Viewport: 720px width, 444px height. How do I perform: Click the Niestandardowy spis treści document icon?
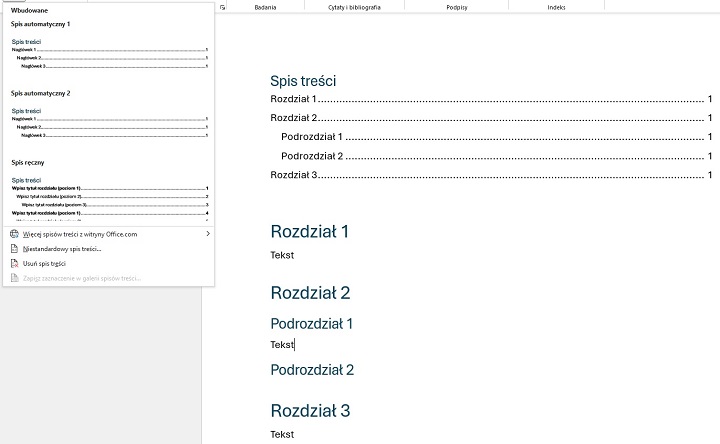click(x=14, y=248)
